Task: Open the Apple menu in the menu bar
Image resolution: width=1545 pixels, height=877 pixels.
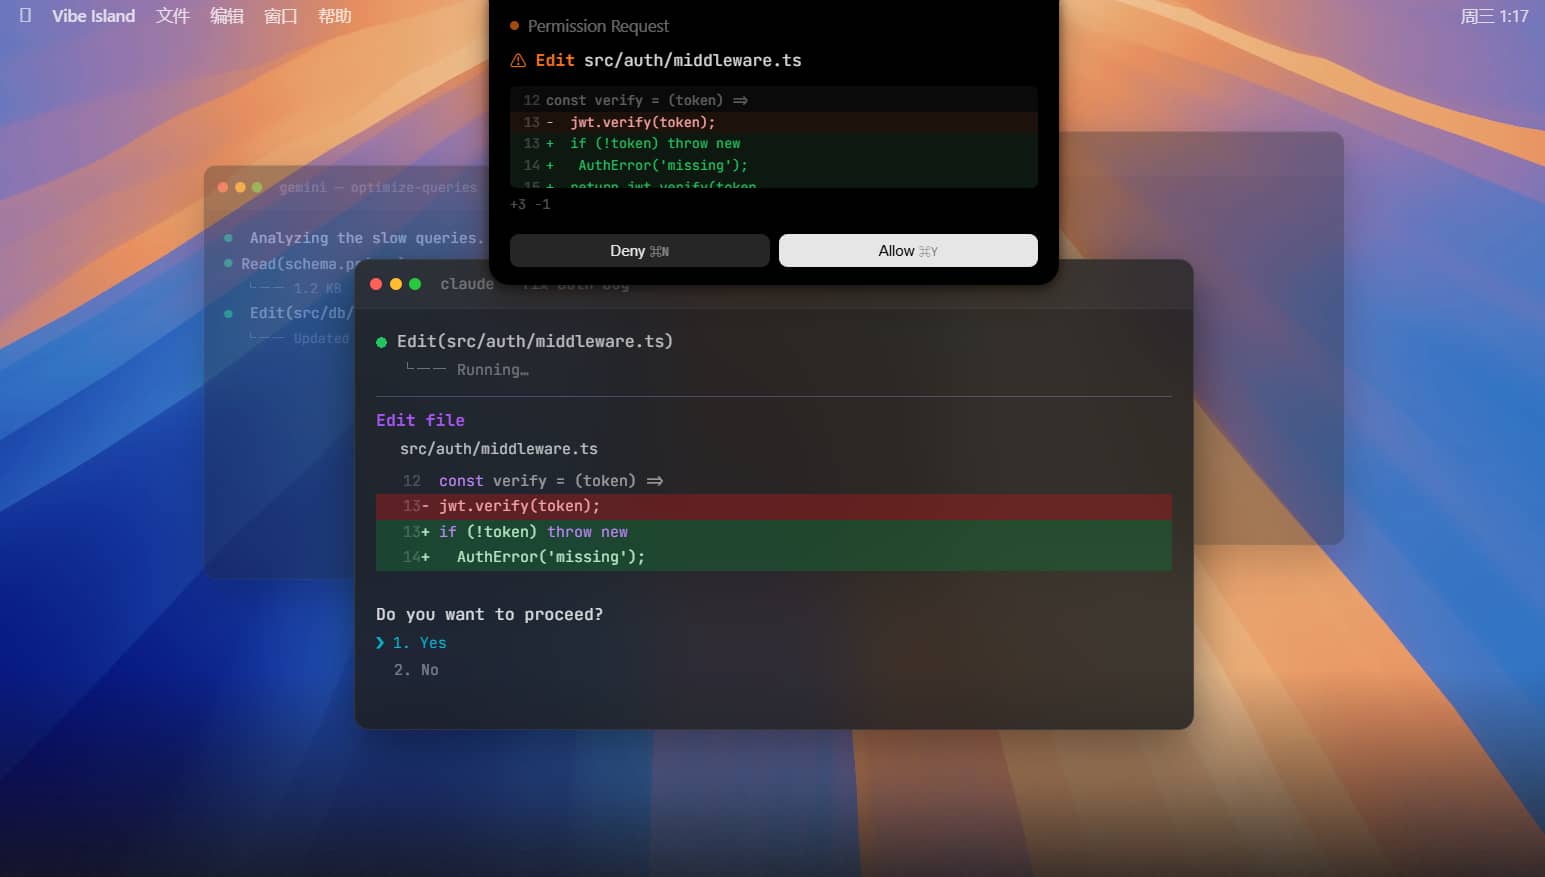Action: coord(26,16)
